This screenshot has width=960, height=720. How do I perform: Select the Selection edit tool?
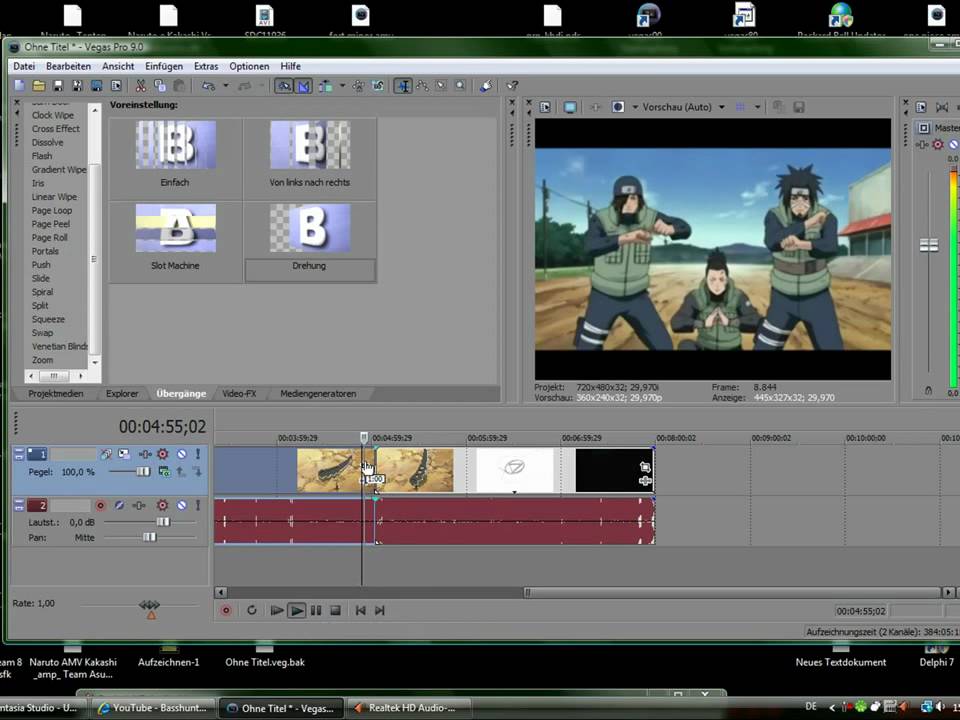click(441, 86)
